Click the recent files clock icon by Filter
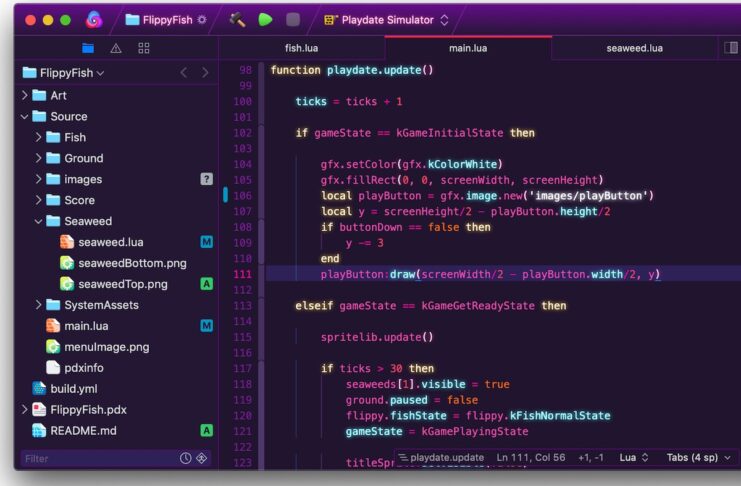 click(185, 458)
